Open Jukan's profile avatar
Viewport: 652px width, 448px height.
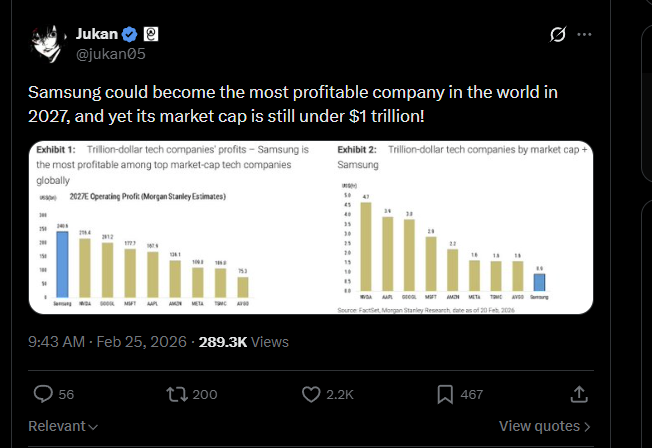47,43
